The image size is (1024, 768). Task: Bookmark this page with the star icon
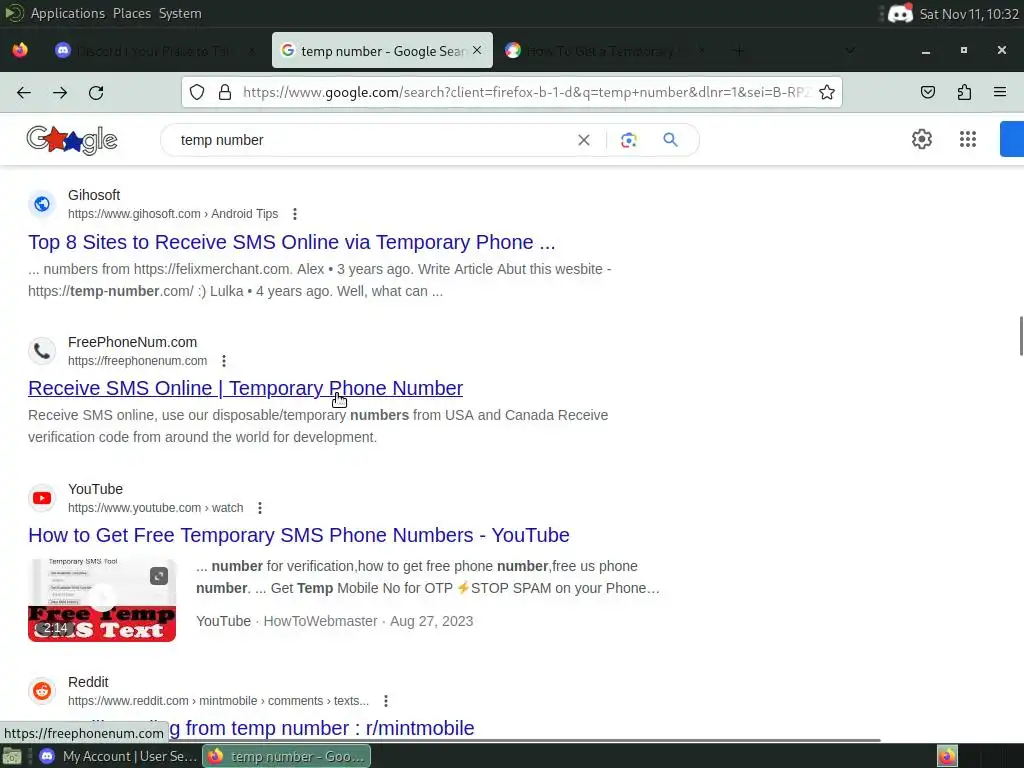pyautogui.click(x=827, y=92)
